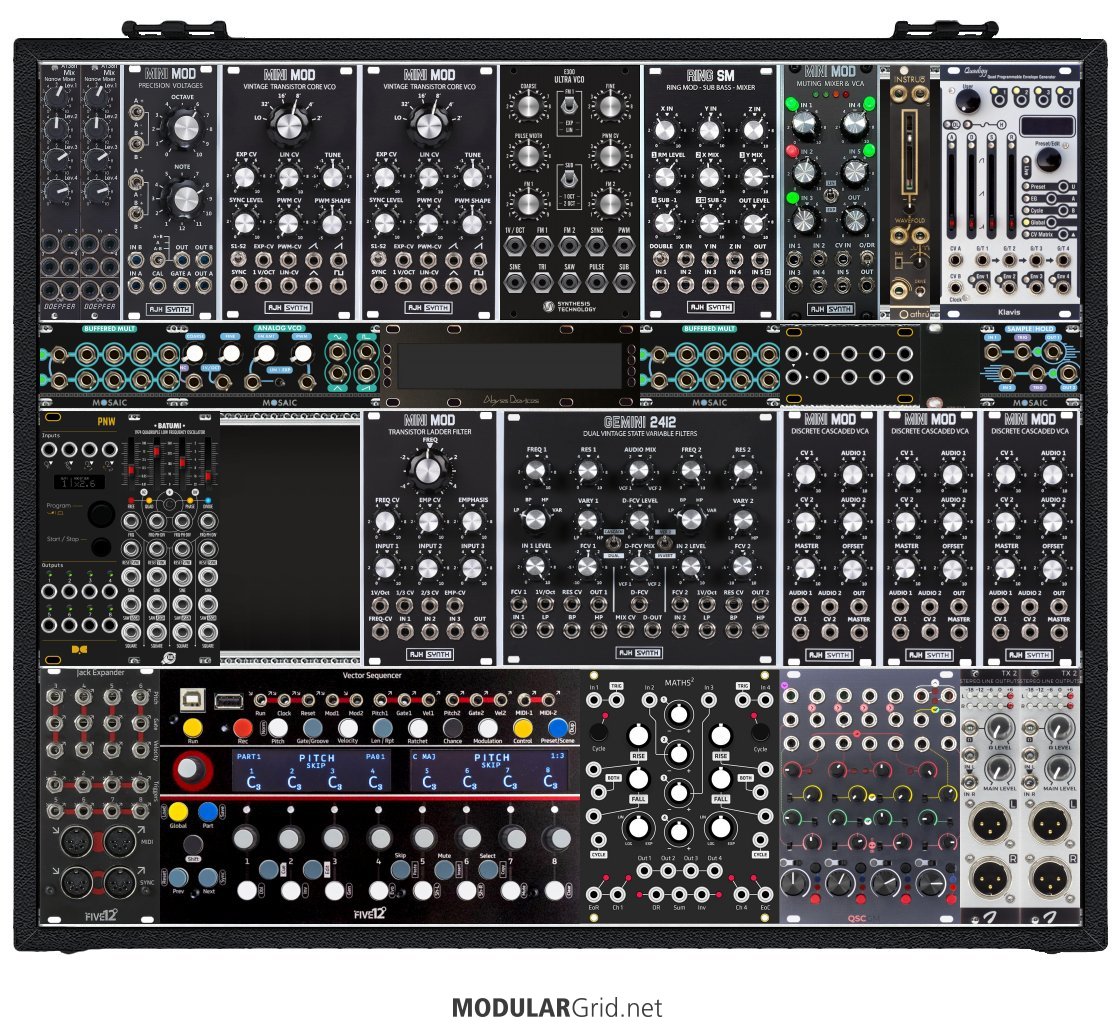Click left Cycle button on MATHS module
Image resolution: width=1115 pixels, height=1029 pixels.
click(599, 732)
